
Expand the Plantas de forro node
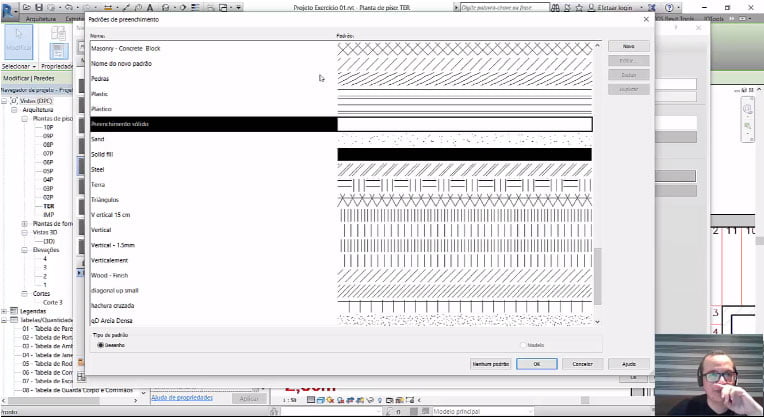coord(24,224)
